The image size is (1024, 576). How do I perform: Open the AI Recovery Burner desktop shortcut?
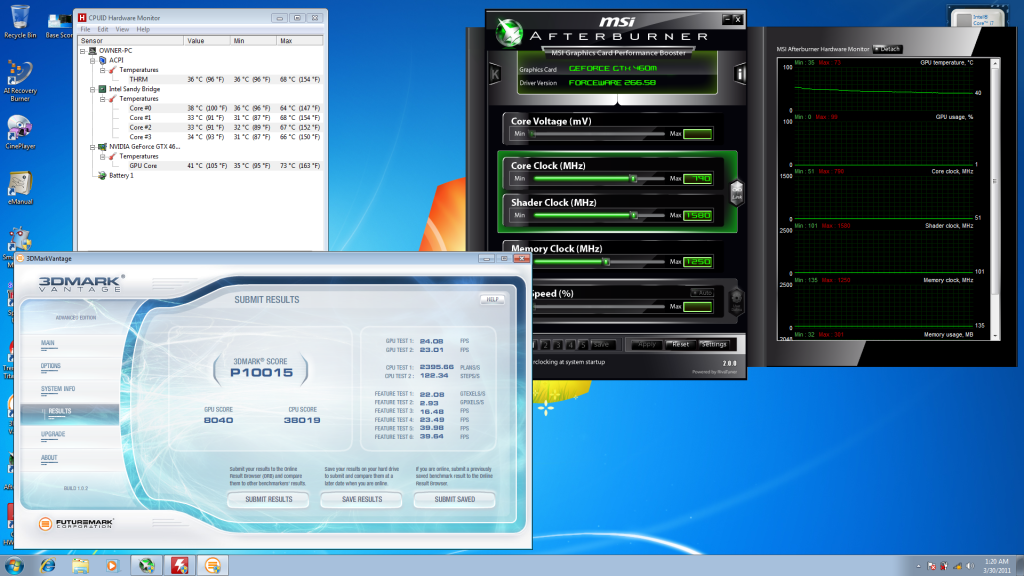coord(20,80)
